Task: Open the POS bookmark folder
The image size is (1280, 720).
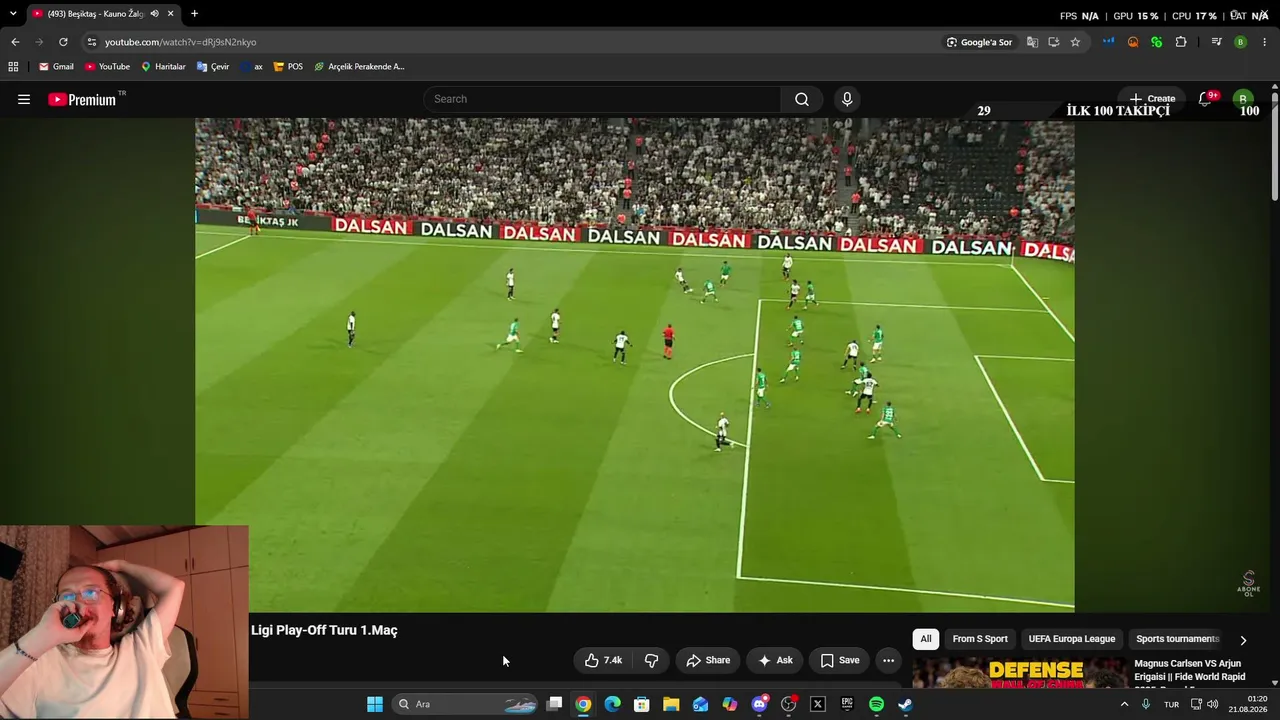Action: point(288,67)
